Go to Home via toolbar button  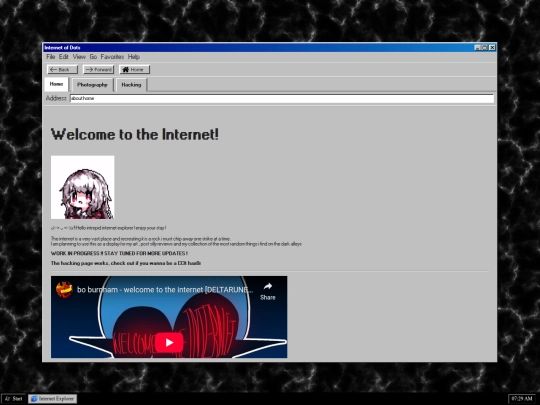tap(134, 70)
